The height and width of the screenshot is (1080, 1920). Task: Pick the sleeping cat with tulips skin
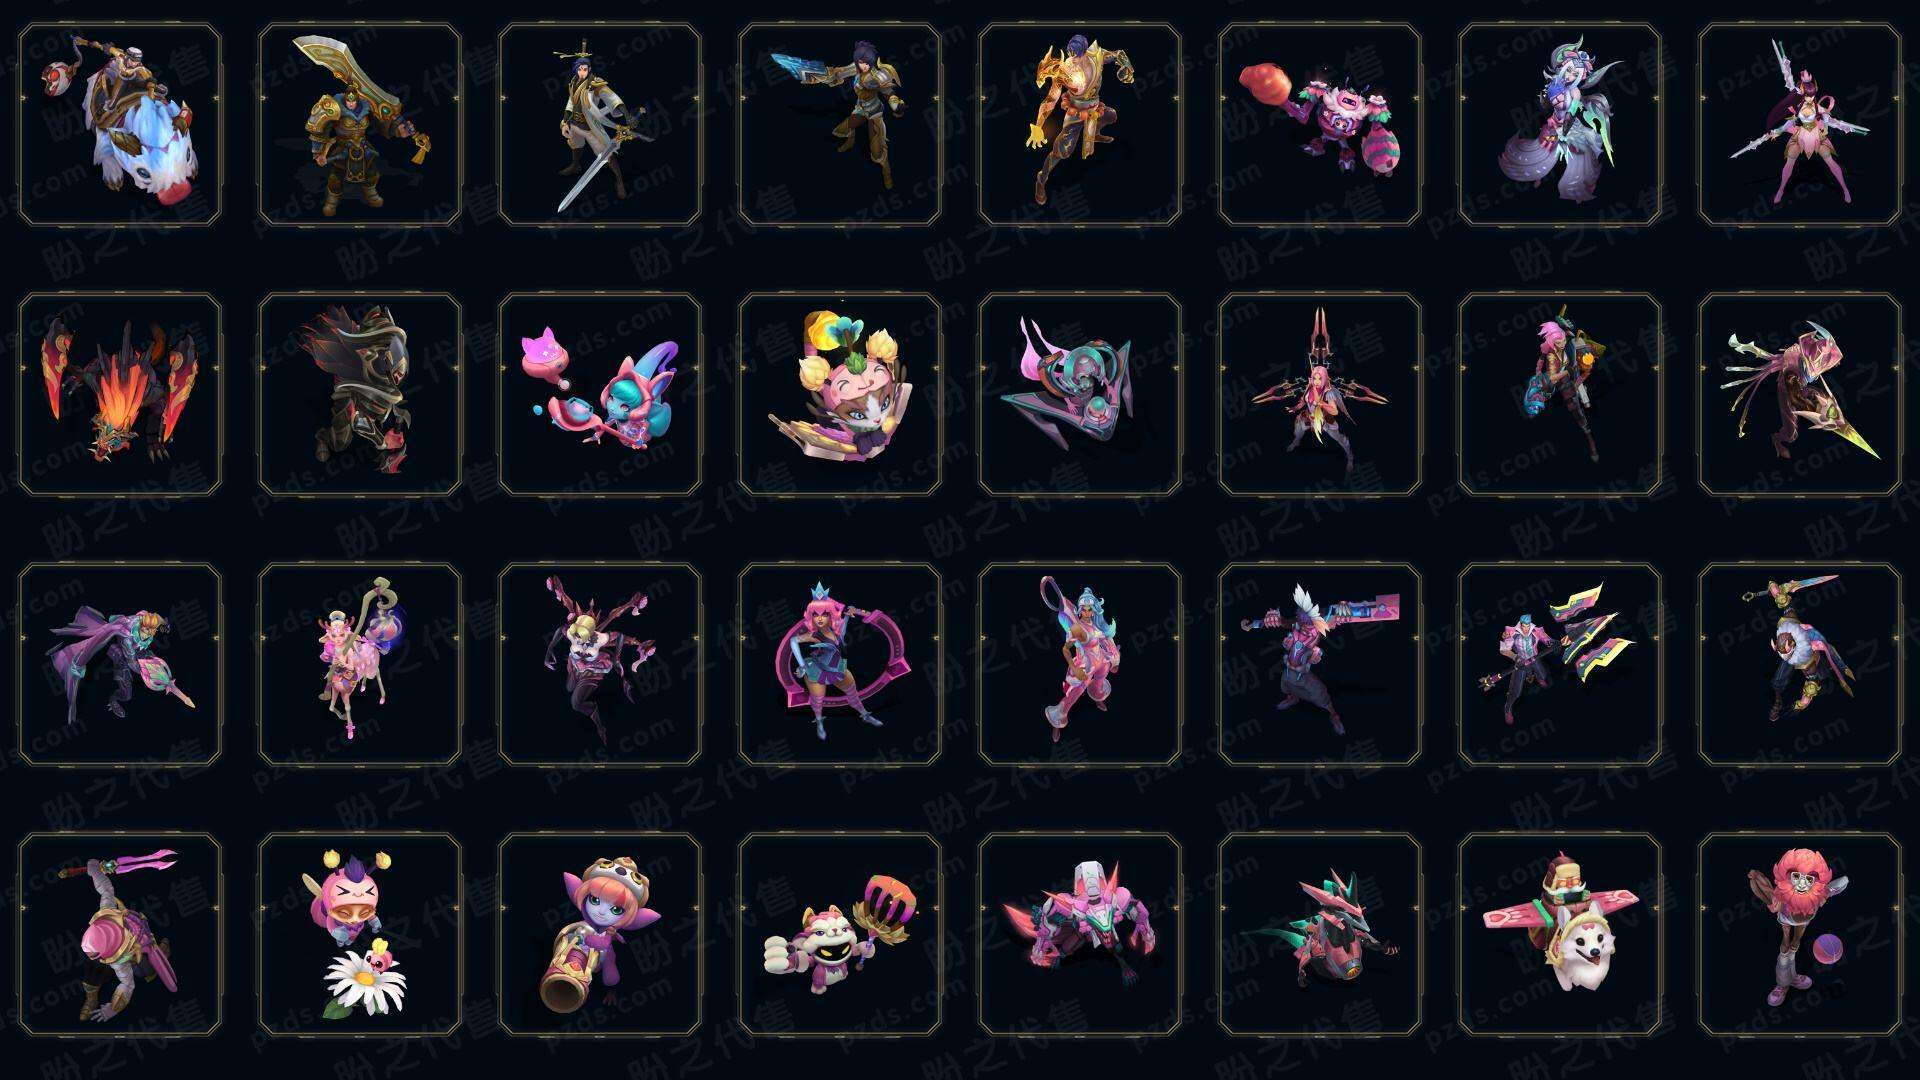pos(840,394)
